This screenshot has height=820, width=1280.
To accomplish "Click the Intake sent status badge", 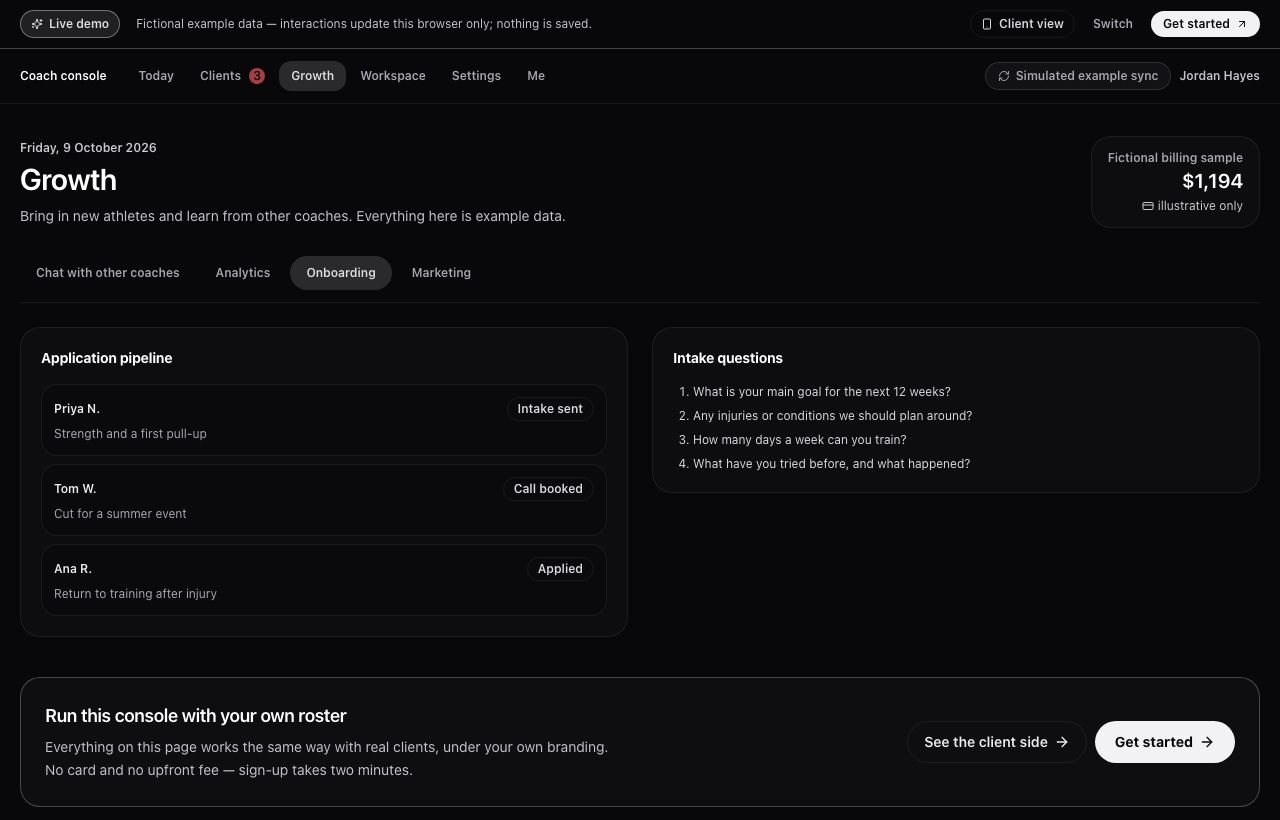I will (550, 409).
